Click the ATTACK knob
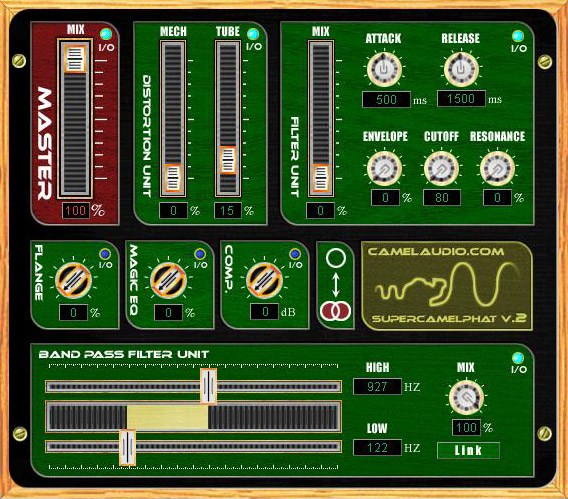 pyautogui.click(x=384, y=69)
